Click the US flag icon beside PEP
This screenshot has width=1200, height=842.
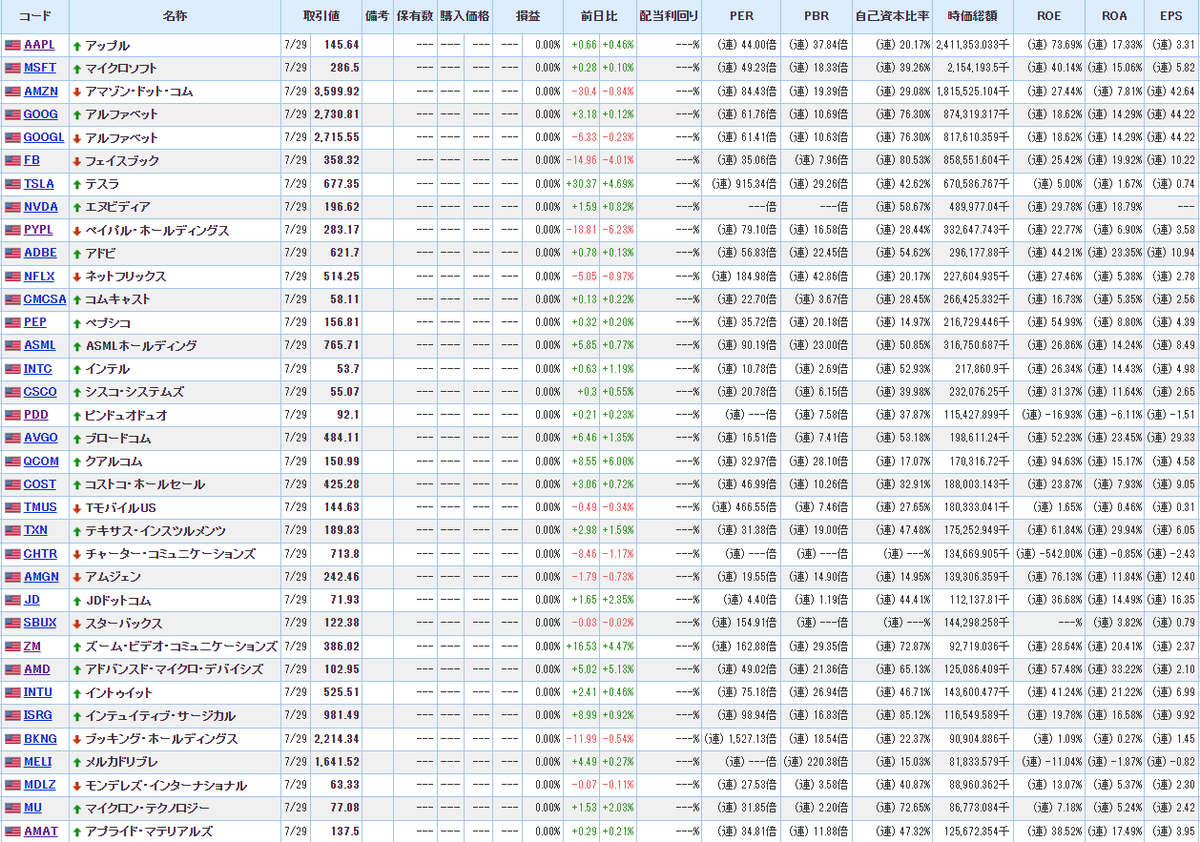click(12, 322)
